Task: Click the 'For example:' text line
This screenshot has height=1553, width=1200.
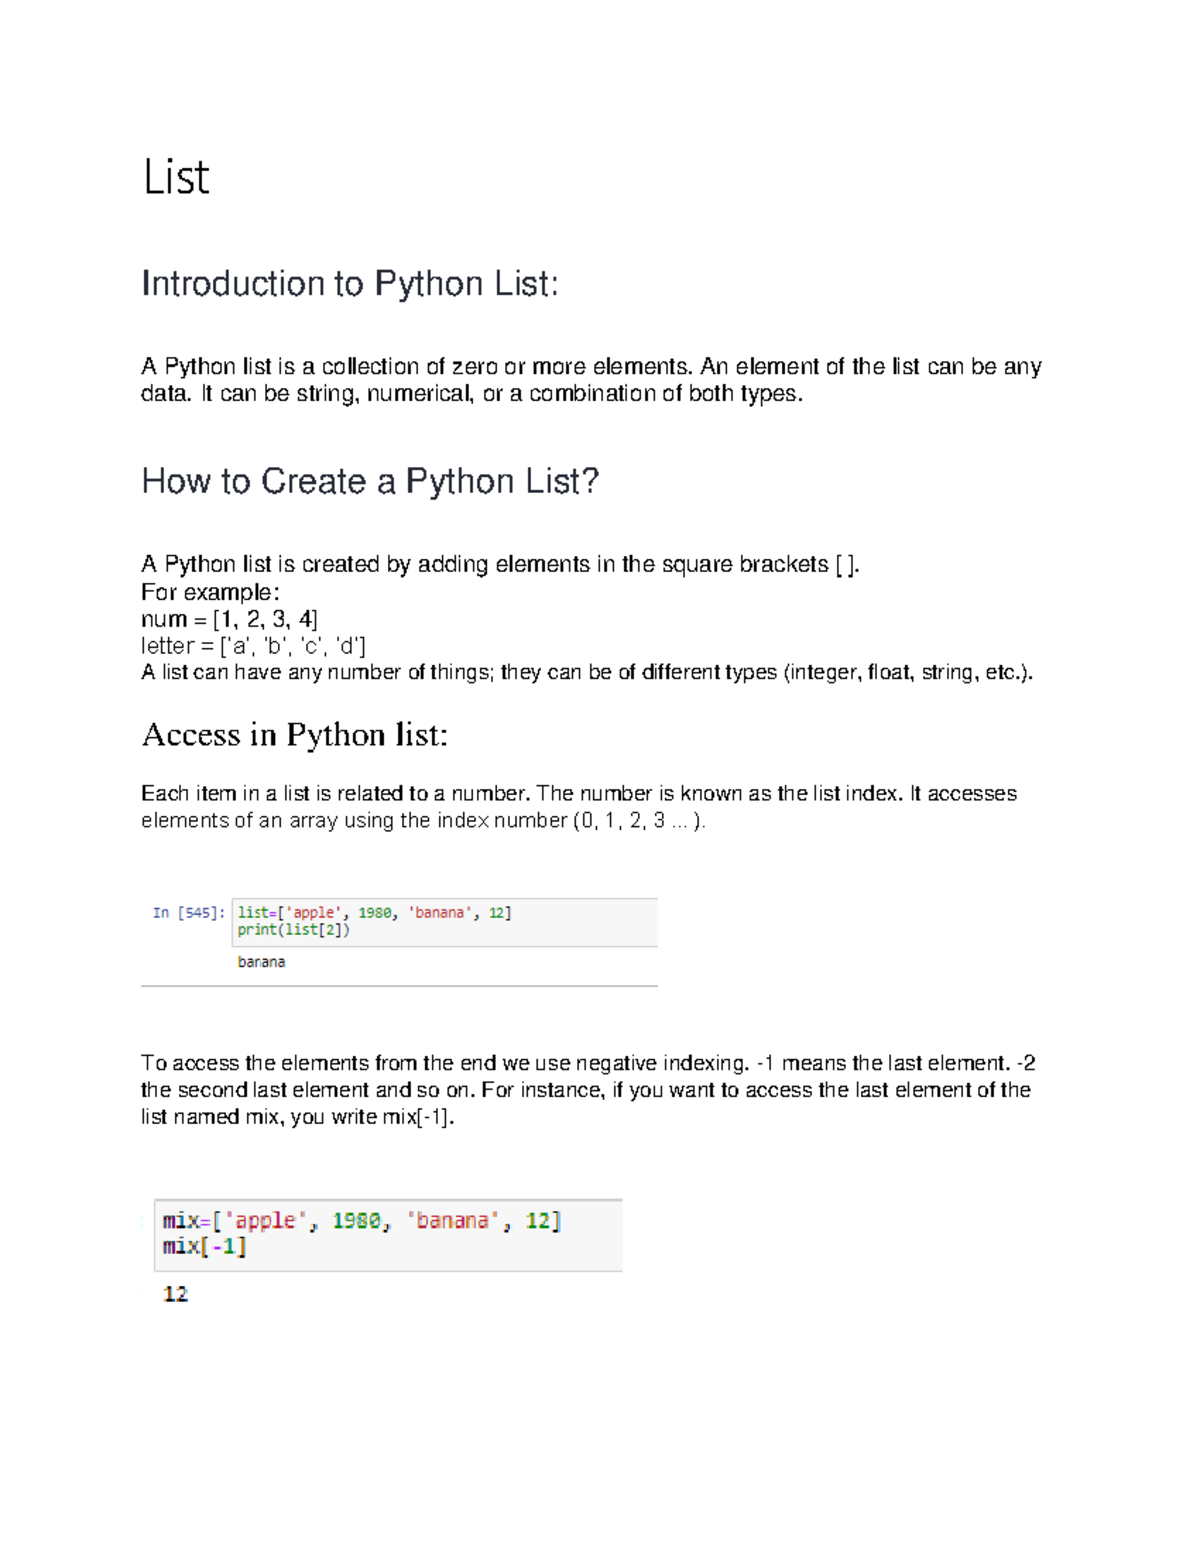Action: pos(211,592)
